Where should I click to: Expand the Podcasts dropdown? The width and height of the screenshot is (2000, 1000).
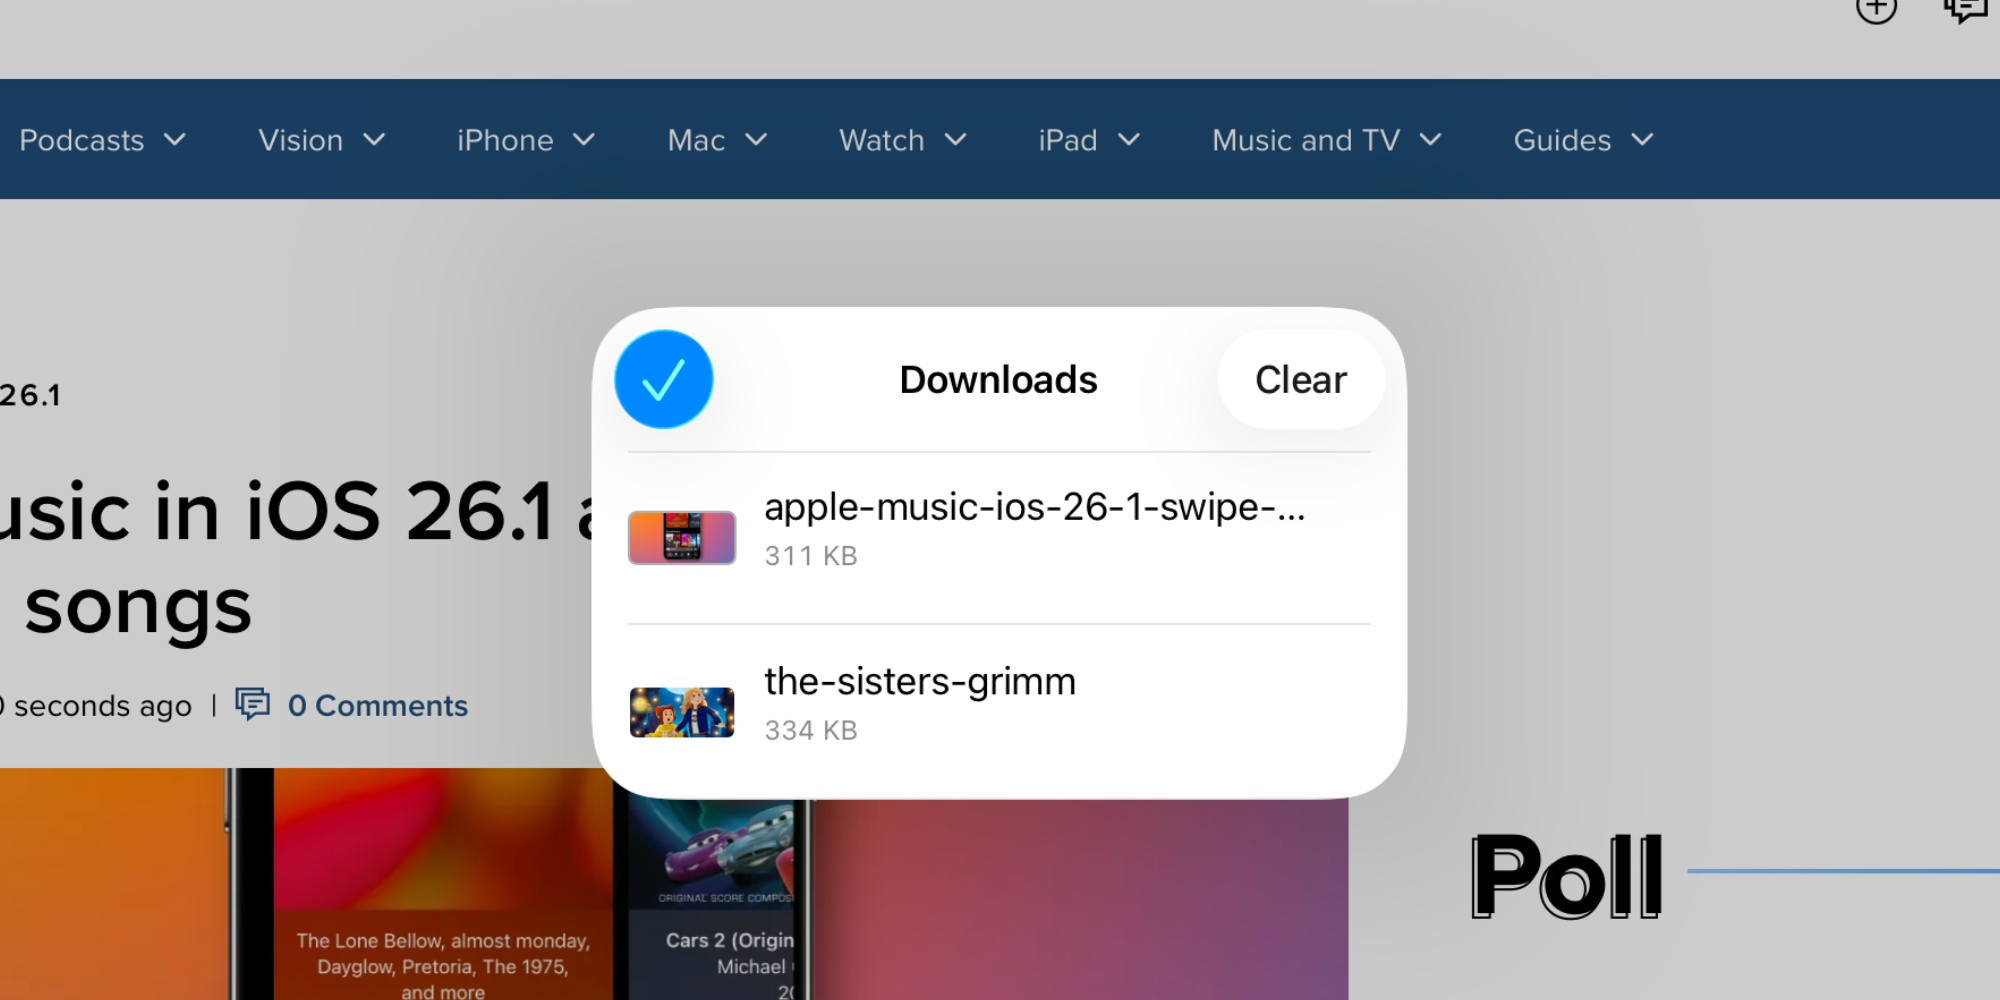101,140
